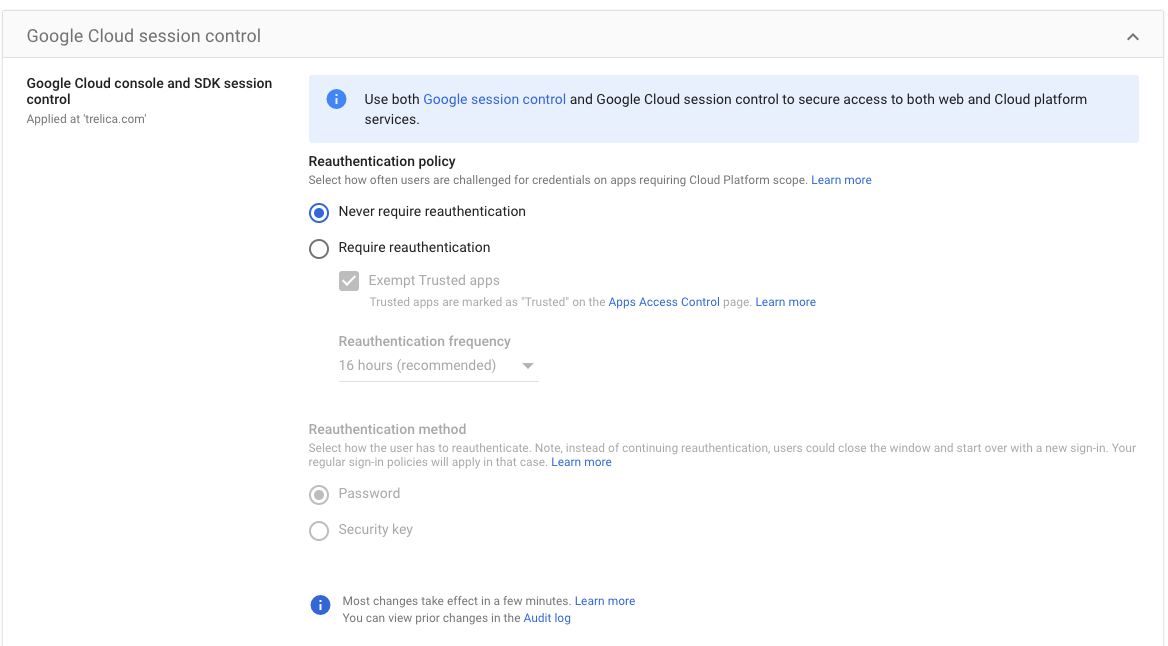Click Google Cloud console and SDK session control heading
Viewport: 1168px width, 646px height.
click(x=149, y=91)
